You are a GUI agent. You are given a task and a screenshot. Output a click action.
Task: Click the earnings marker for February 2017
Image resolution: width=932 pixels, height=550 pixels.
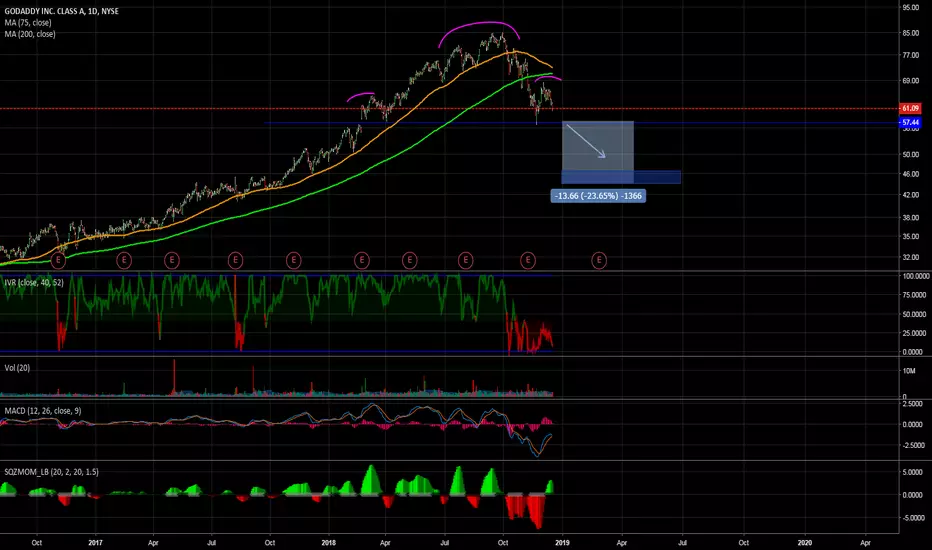tap(124, 260)
